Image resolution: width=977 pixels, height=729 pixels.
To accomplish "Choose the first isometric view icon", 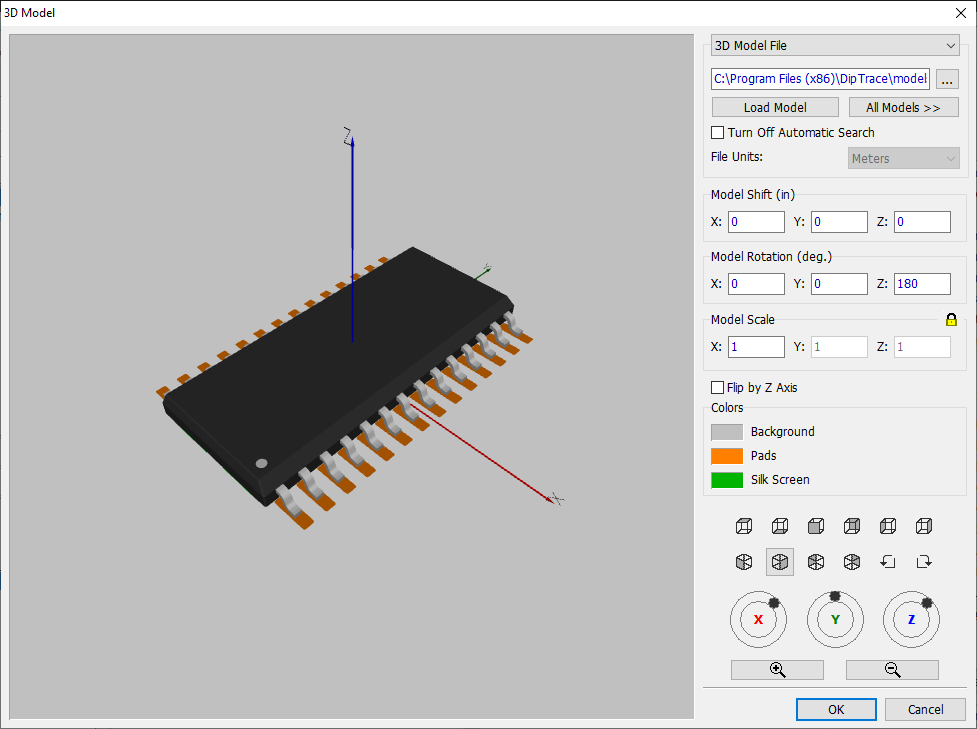I will coord(744,562).
